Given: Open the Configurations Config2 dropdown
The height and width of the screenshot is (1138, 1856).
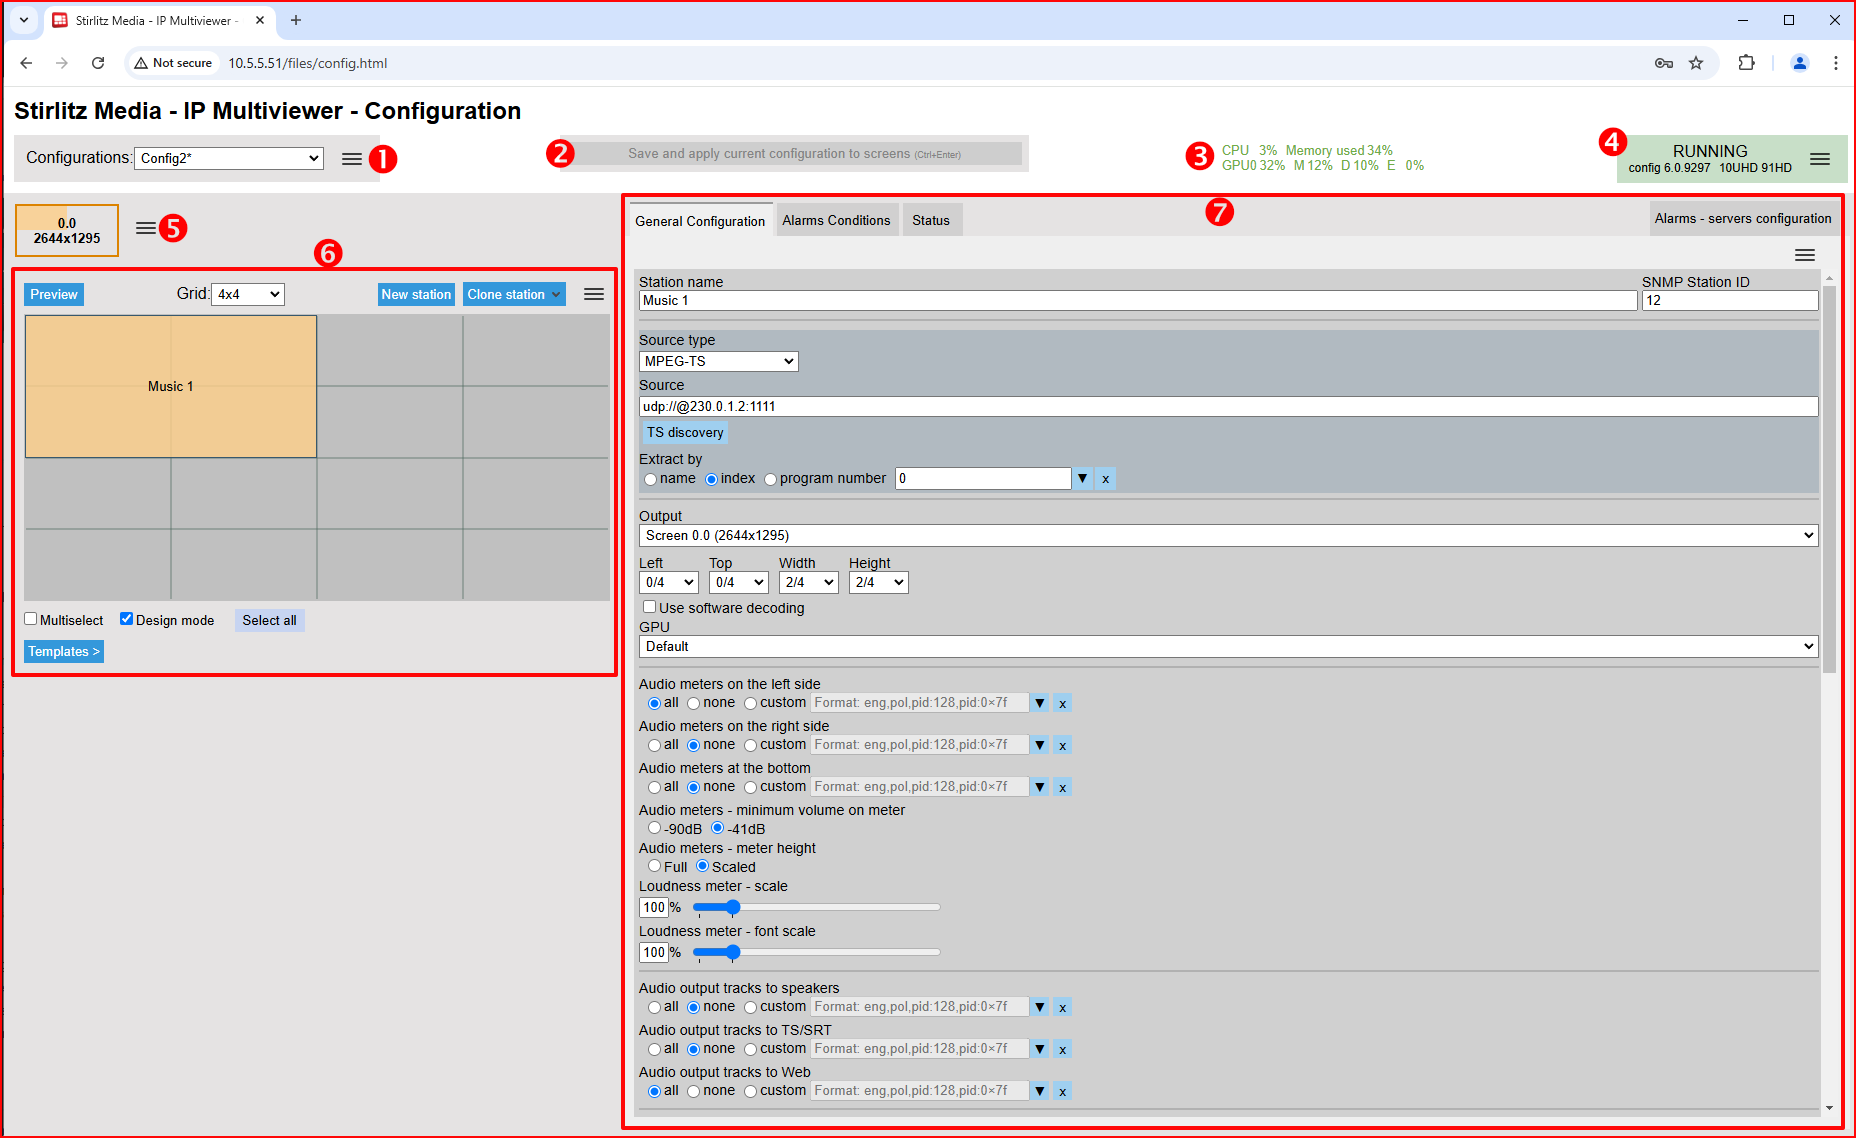Looking at the screenshot, I should click(229, 158).
